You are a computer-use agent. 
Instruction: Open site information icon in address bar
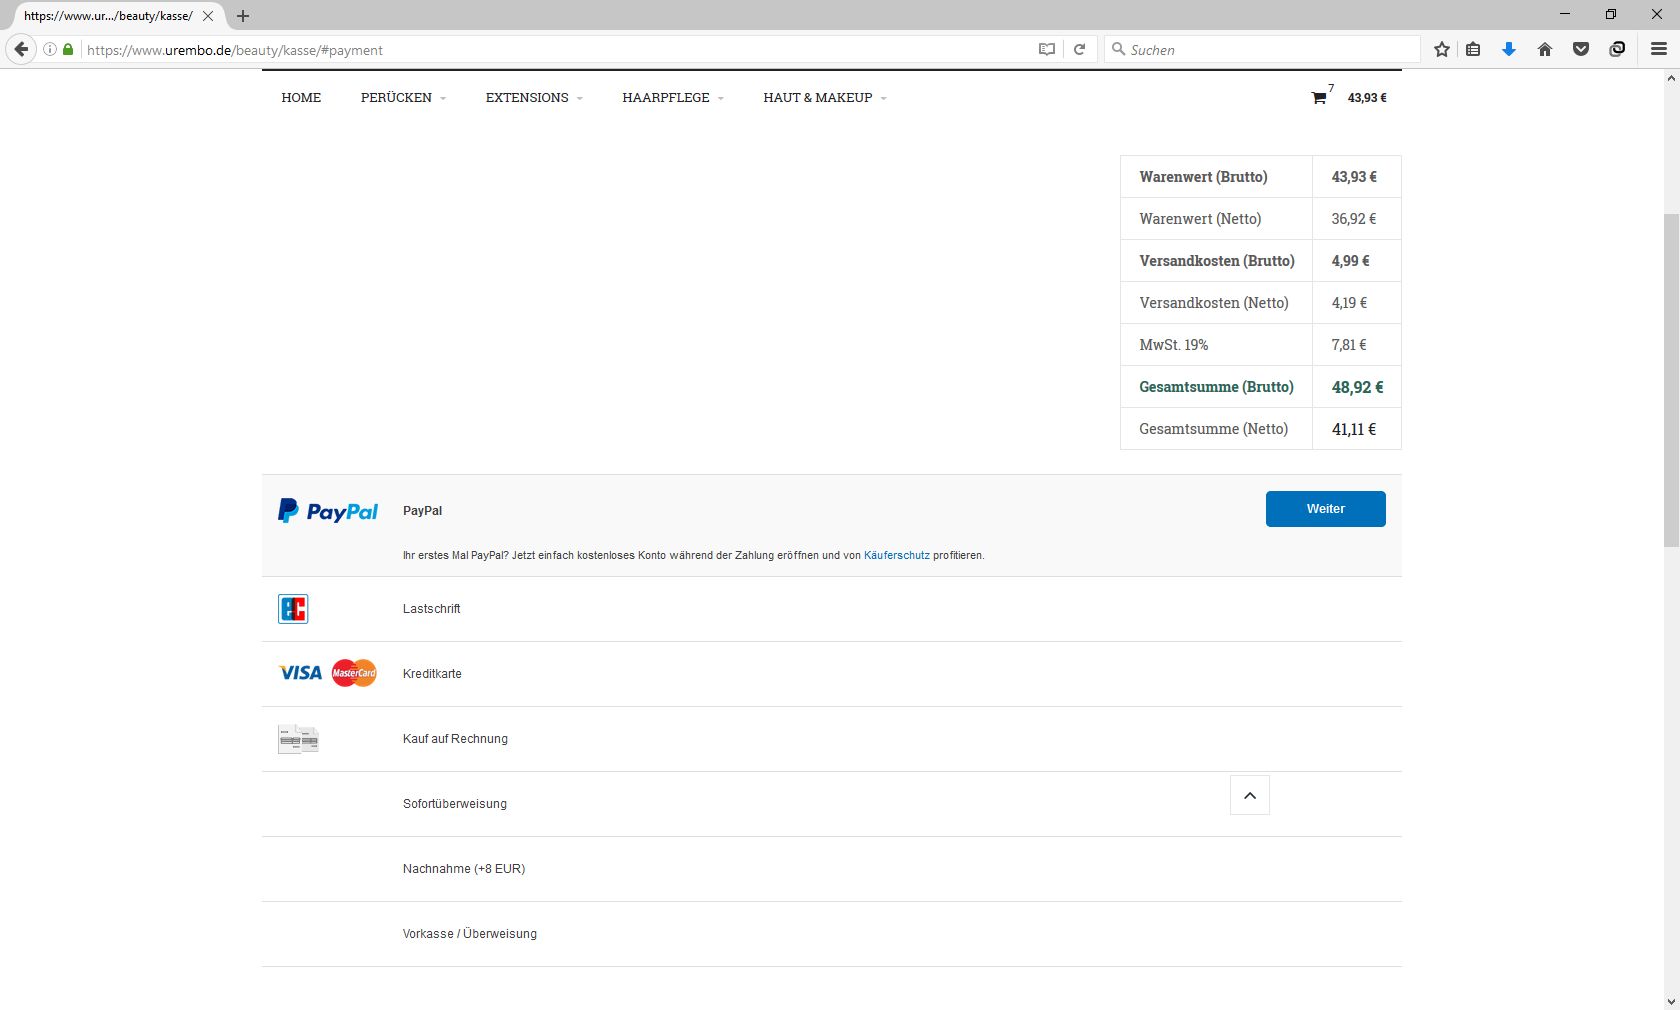point(49,49)
